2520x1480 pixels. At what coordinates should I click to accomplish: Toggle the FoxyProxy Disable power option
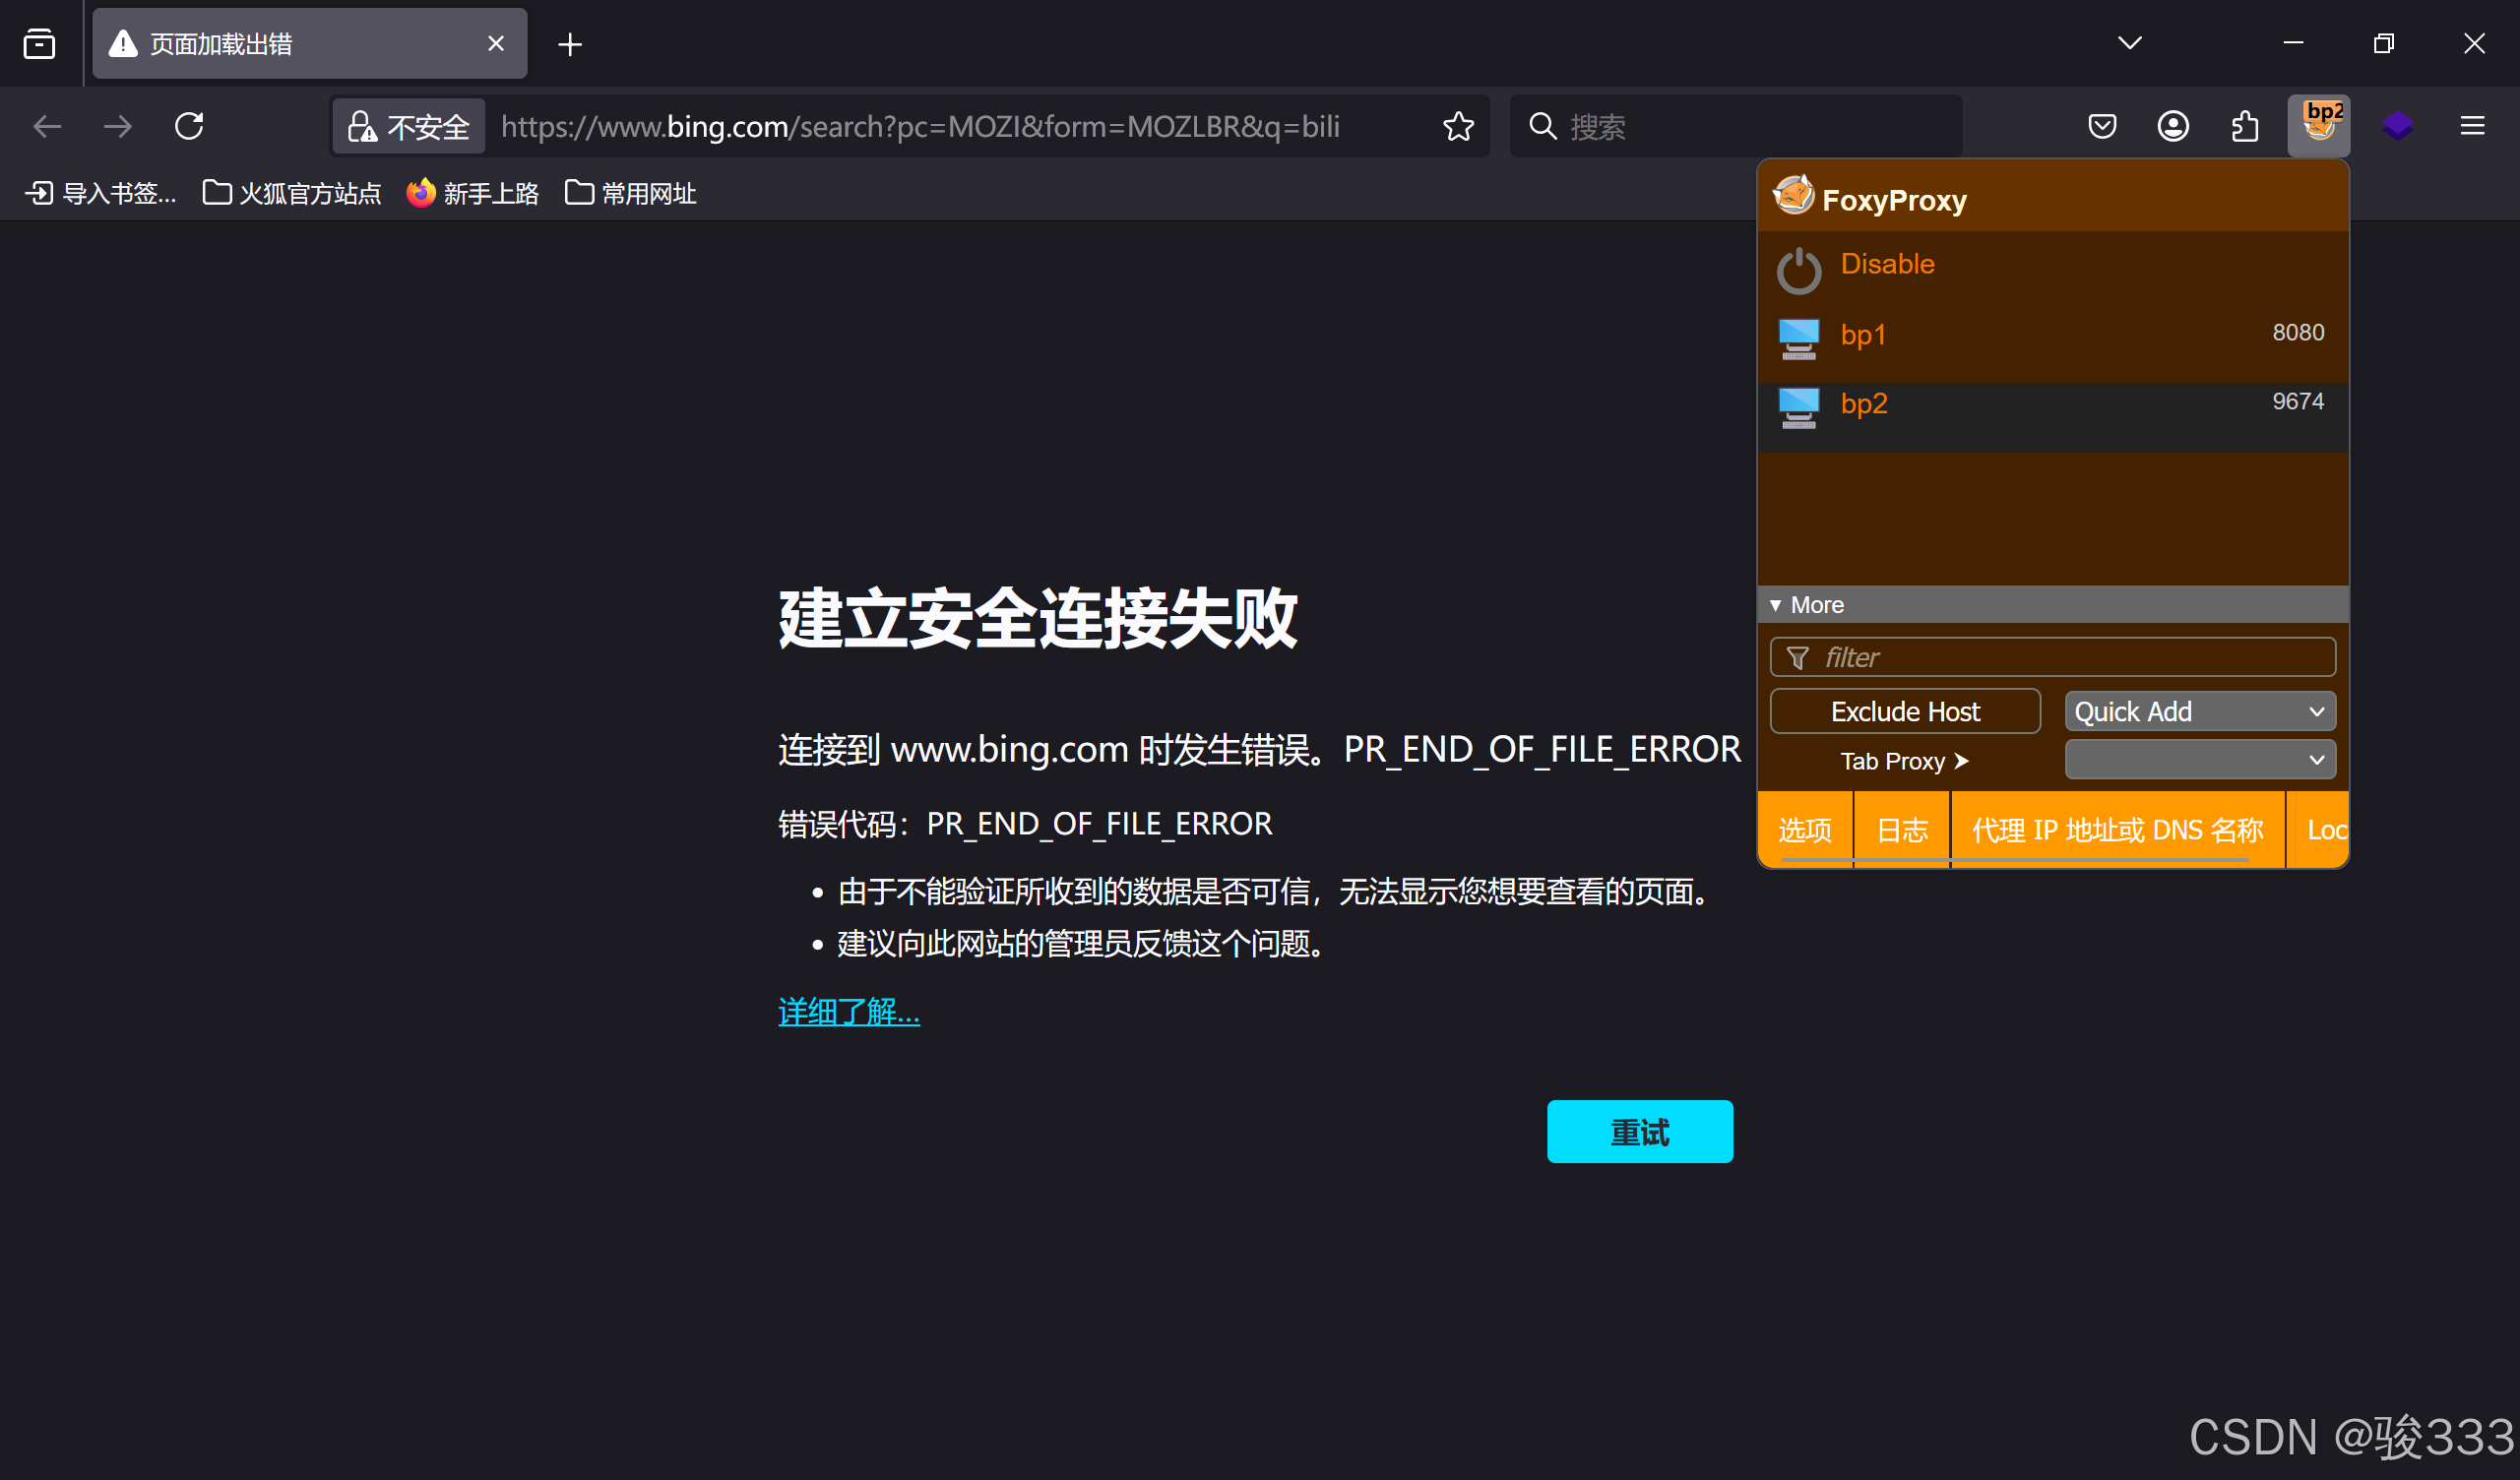1886,265
